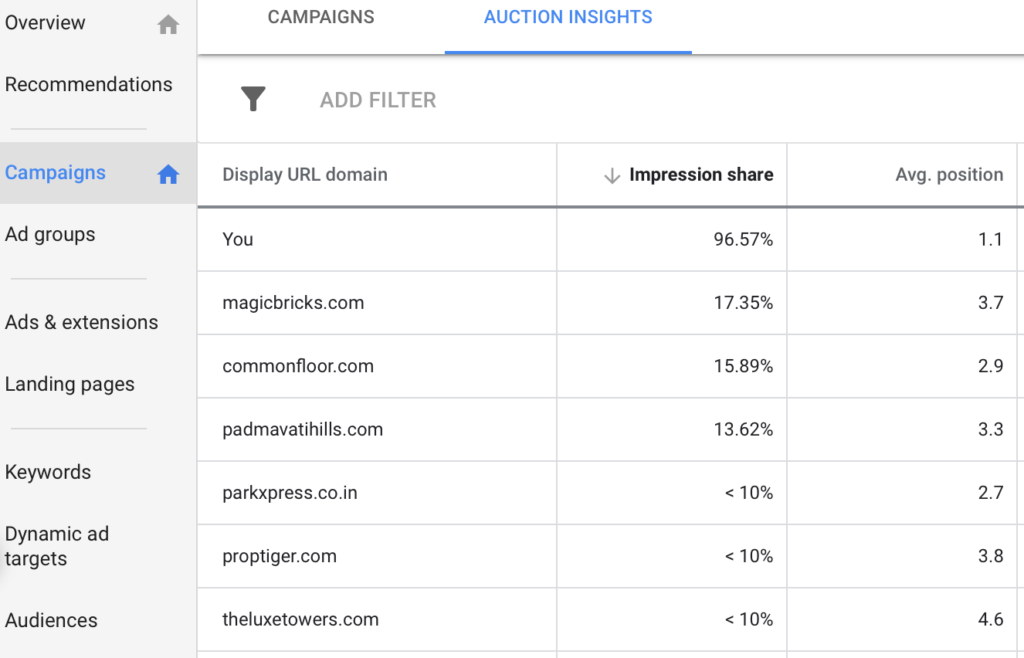Click the home icon beside Overview
This screenshot has height=658, width=1024.
[167, 23]
